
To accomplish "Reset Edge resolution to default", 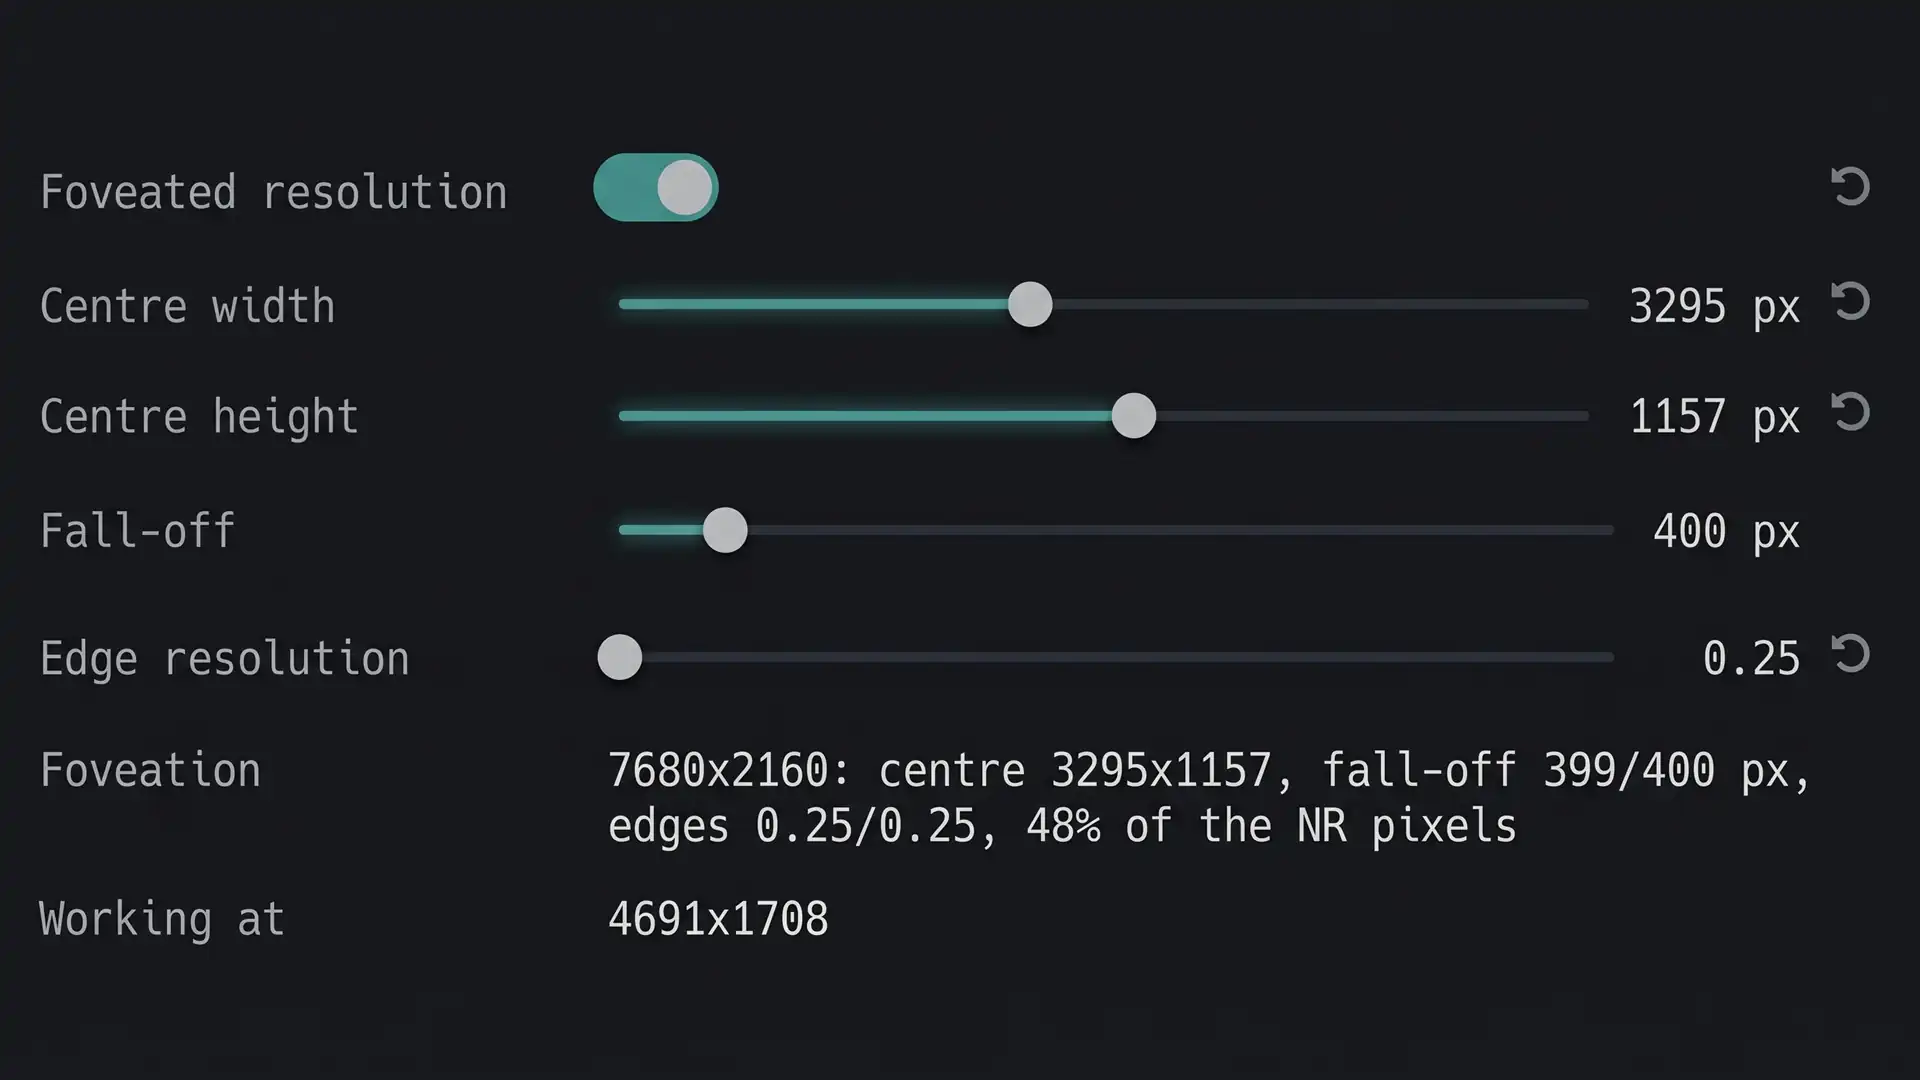I will (x=1850, y=654).
